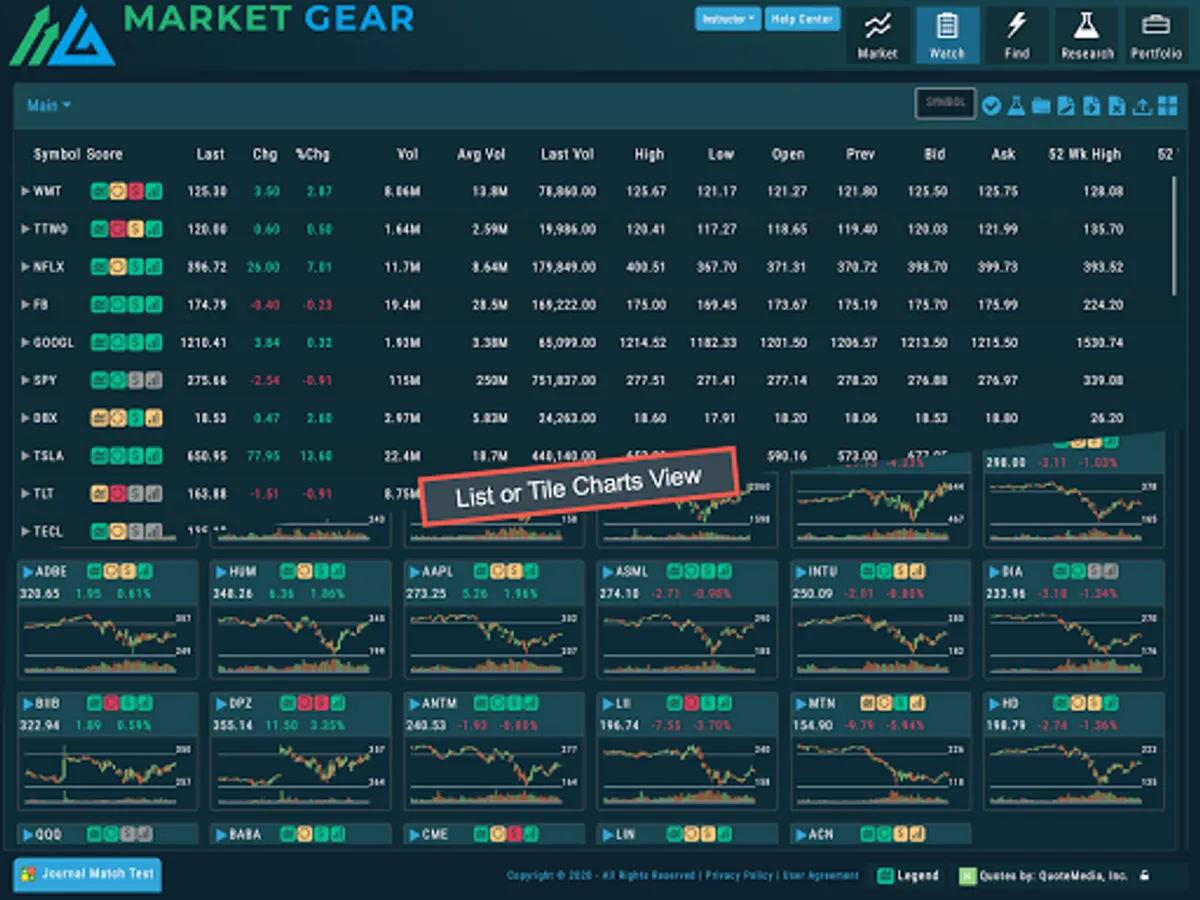
Task: Click WMT's red dollar score badge
Action: [135, 191]
